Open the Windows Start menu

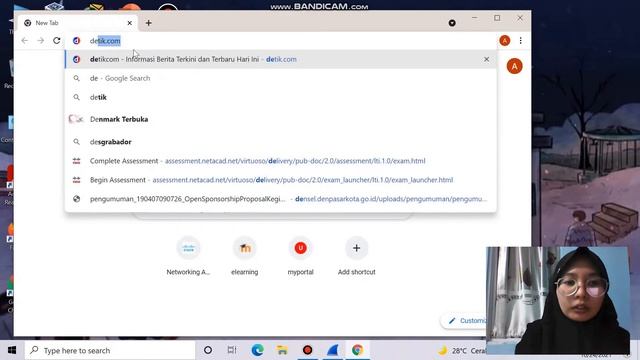pyautogui.click(x=12, y=350)
